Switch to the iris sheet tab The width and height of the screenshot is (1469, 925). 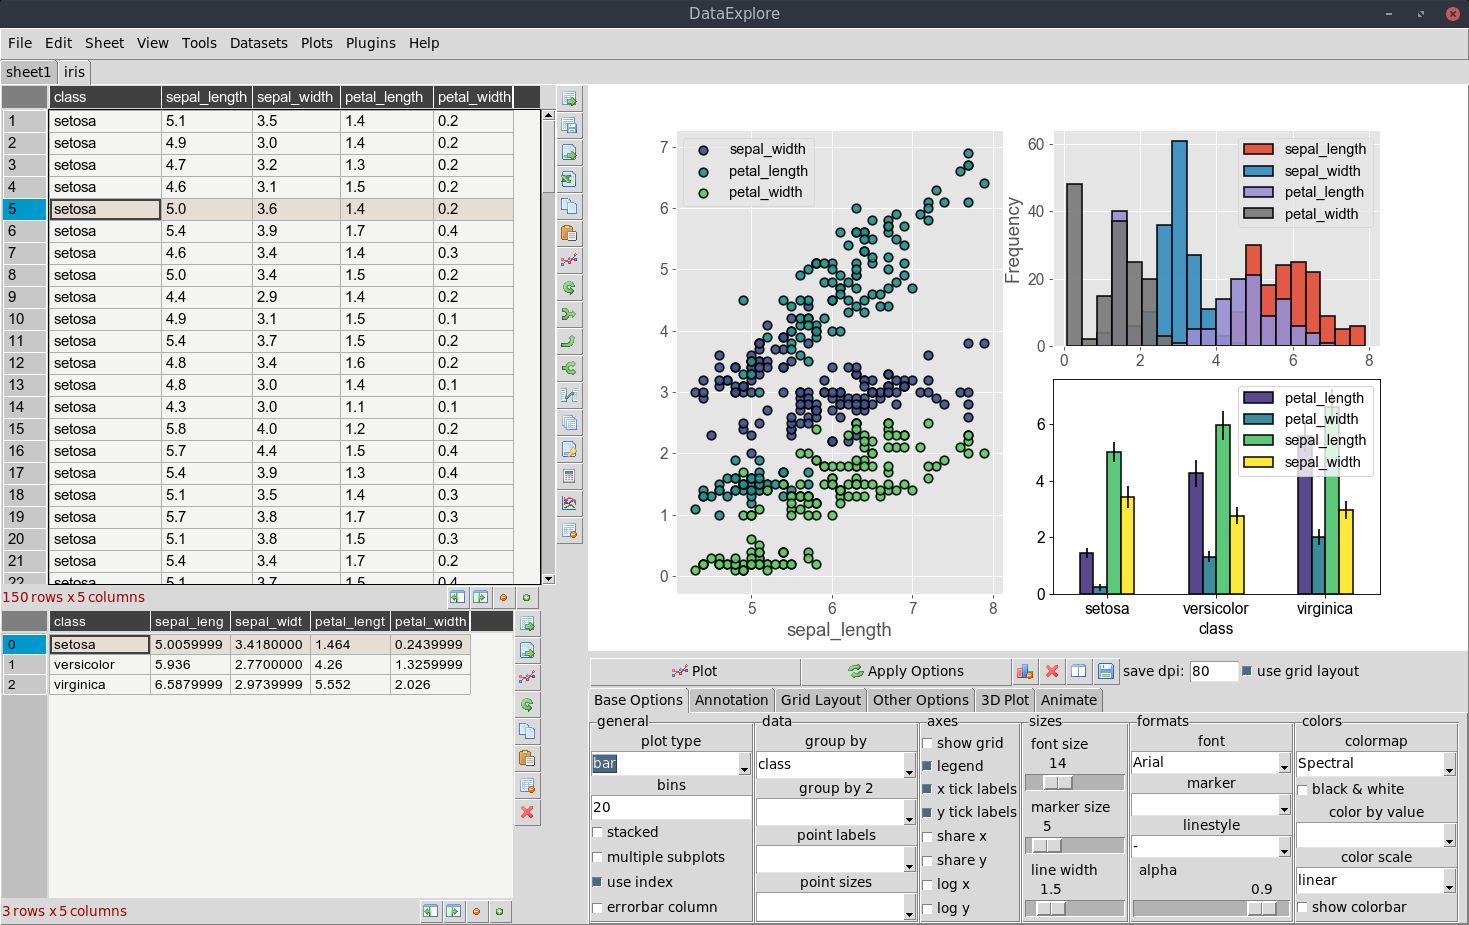(x=73, y=71)
